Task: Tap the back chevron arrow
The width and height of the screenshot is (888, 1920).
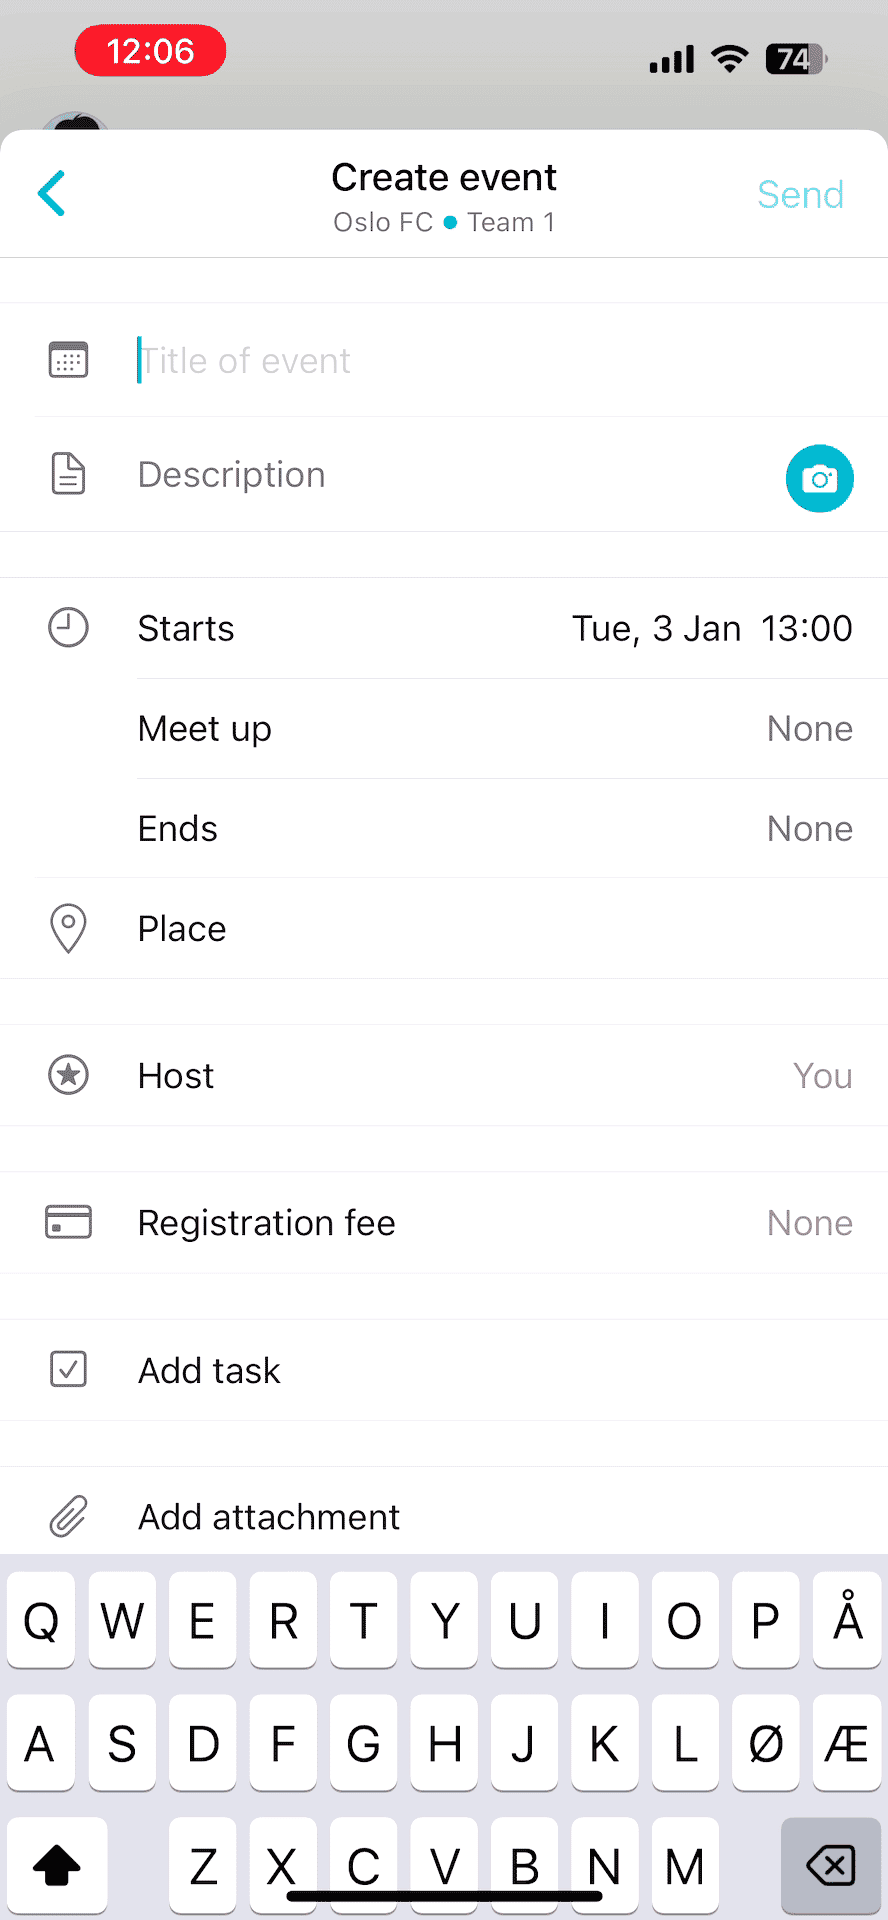Action: [x=52, y=193]
